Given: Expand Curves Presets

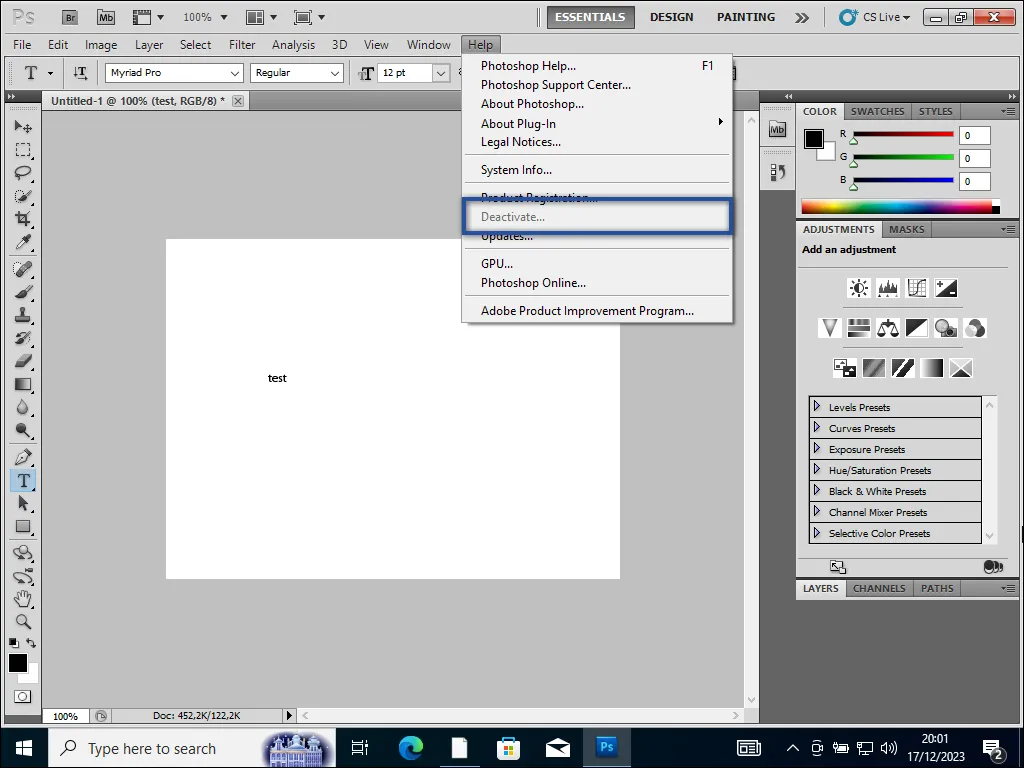Looking at the screenshot, I should click(817, 427).
